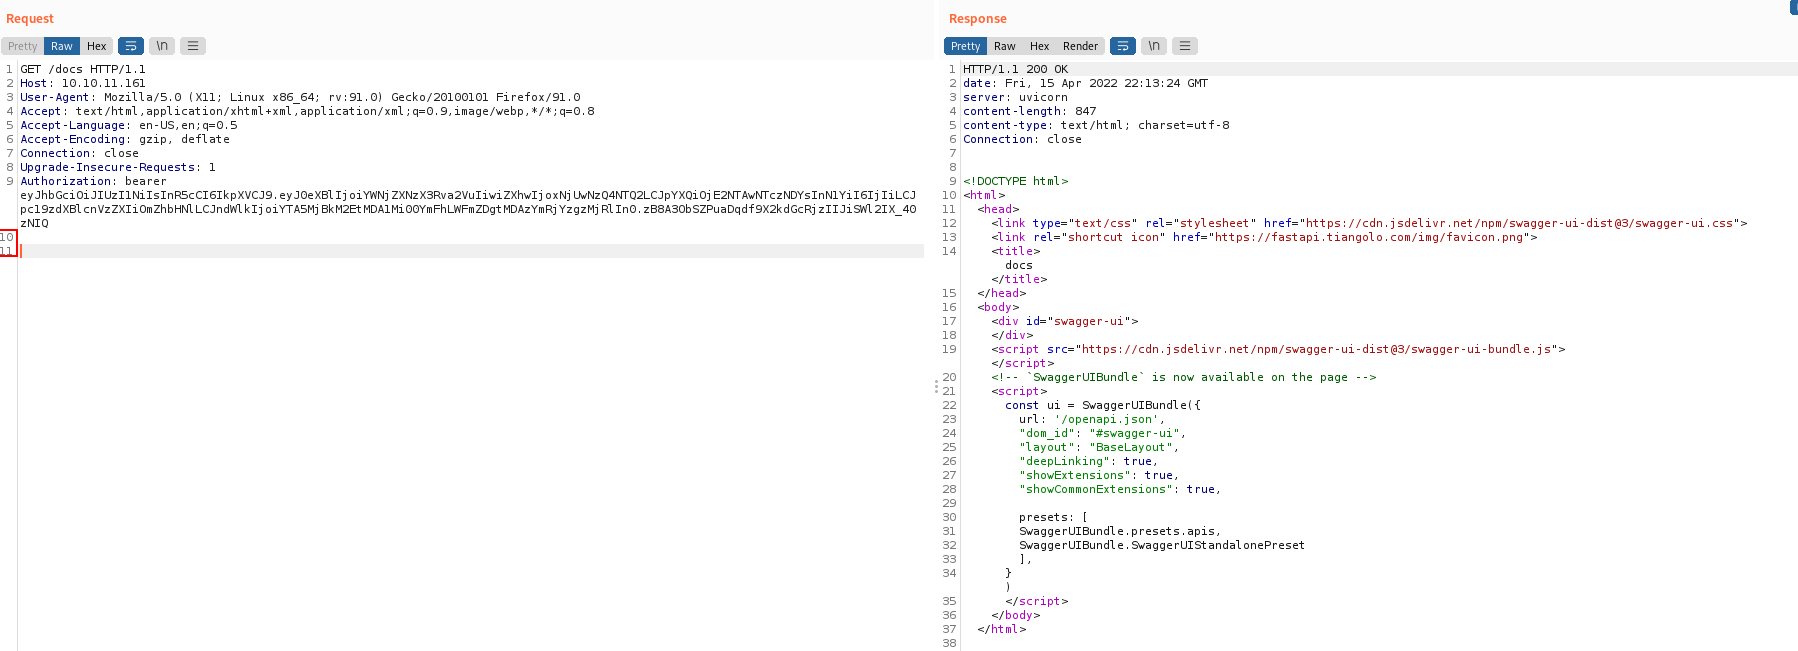Click the token's last line 'zNIQ'
Screen dimensions: 1798x651
[34, 224]
